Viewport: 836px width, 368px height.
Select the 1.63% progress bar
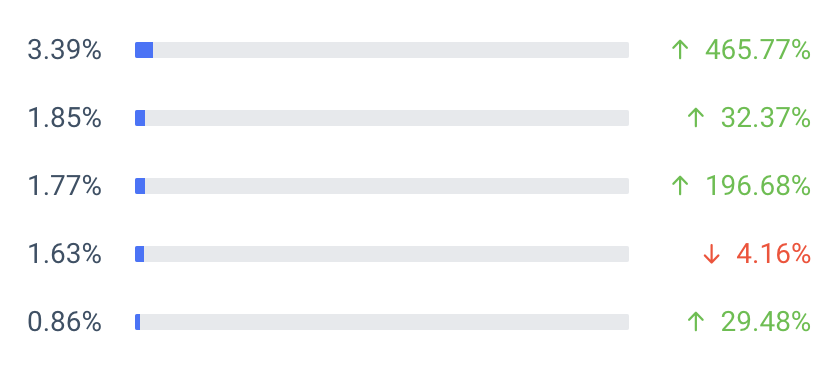(382, 254)
